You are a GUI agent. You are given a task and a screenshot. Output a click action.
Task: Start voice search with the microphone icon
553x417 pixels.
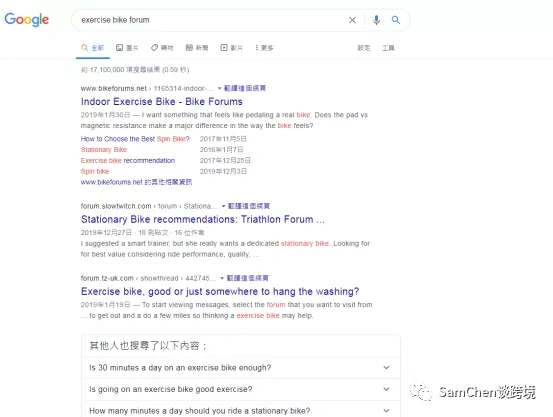[x=376, y=20]
